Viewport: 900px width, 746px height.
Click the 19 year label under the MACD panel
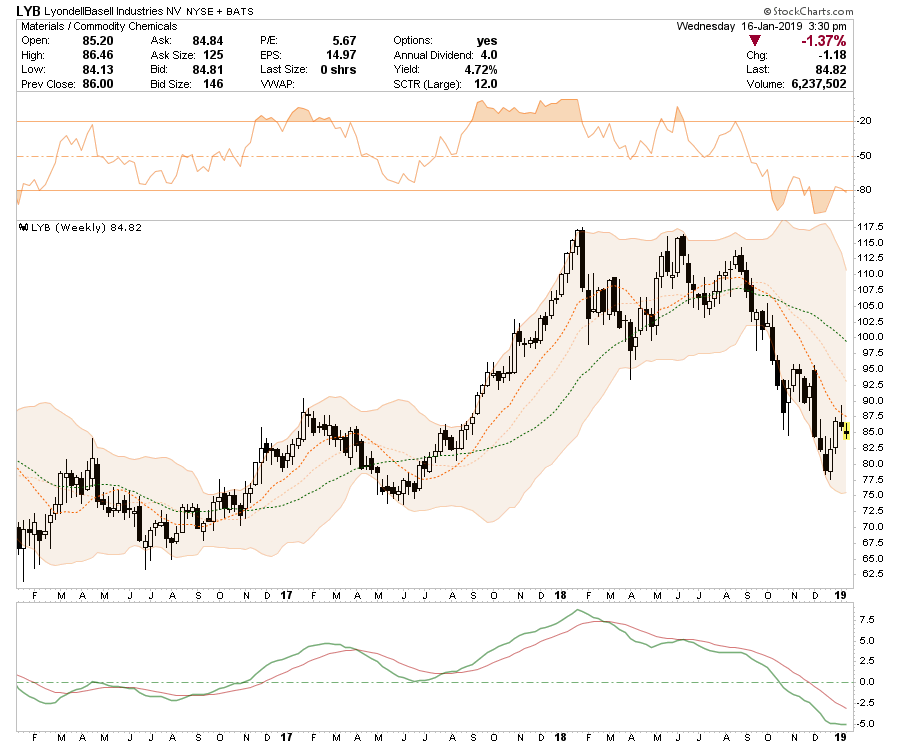(x=840, y=737)
